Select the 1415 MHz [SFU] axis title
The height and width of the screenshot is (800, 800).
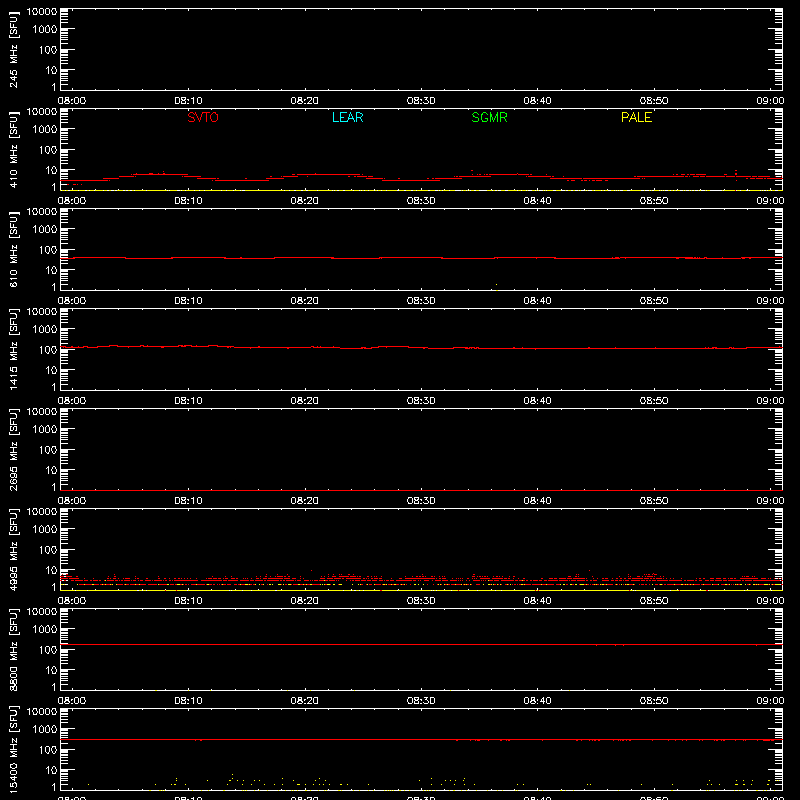[13, 349]
